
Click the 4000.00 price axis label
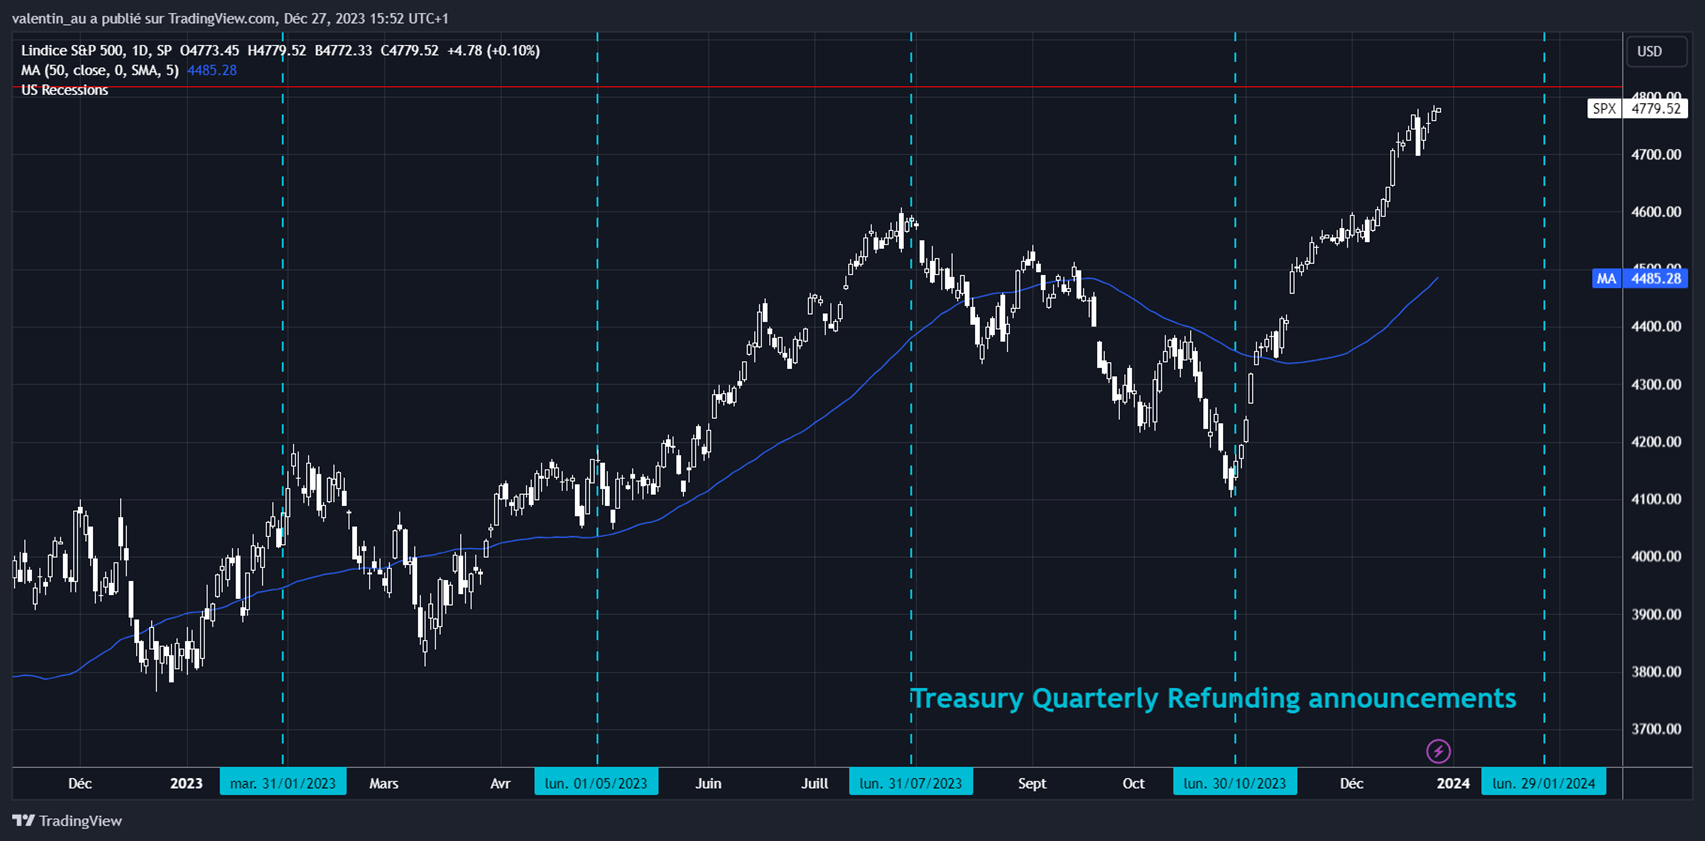[1656, 557]
